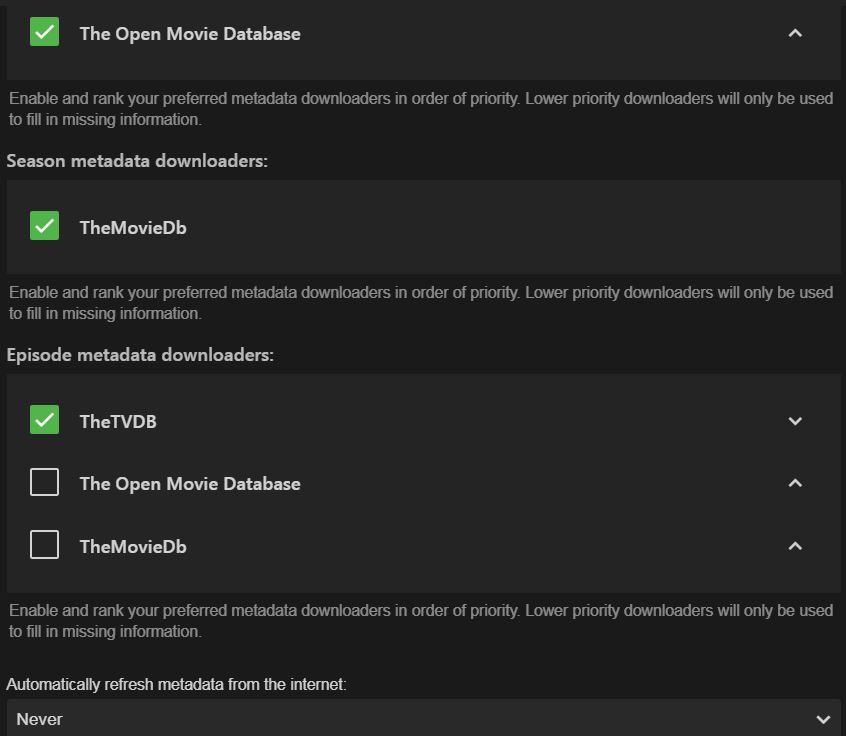Move TheTVDB episode downloader down in priority
846x736 pixels.
[x=795, y=421]
